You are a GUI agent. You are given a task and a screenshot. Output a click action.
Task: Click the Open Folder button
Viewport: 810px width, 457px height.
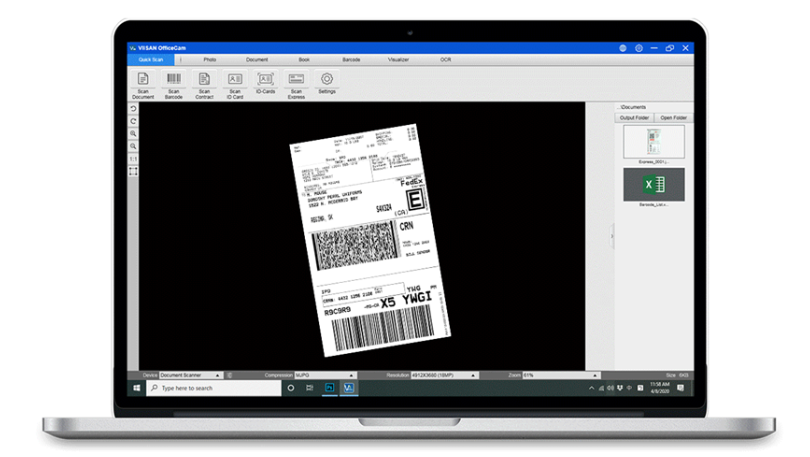pyautogui.click(x=674, y=118)
